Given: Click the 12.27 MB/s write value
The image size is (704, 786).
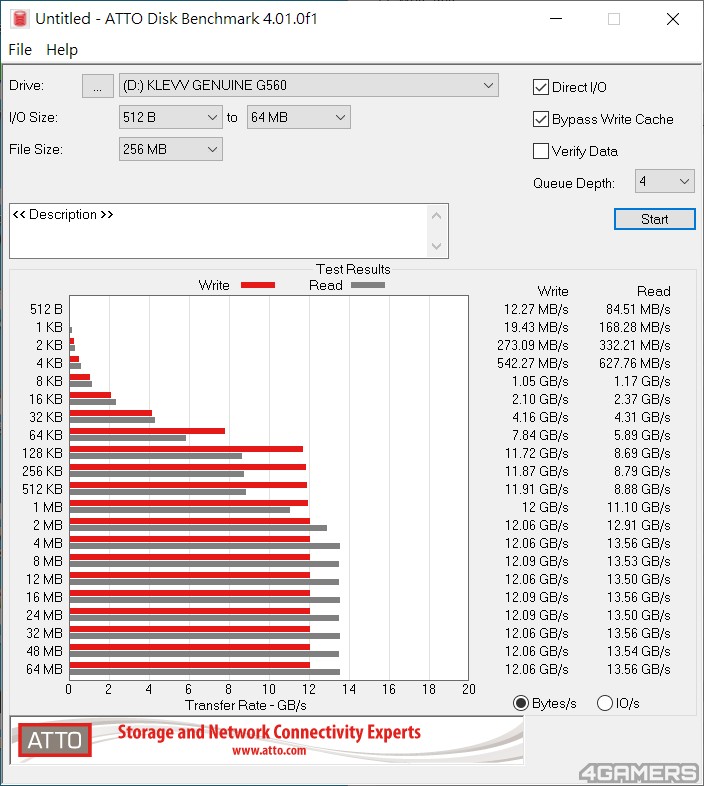Looking at the screenshot, I should [536, 309].
